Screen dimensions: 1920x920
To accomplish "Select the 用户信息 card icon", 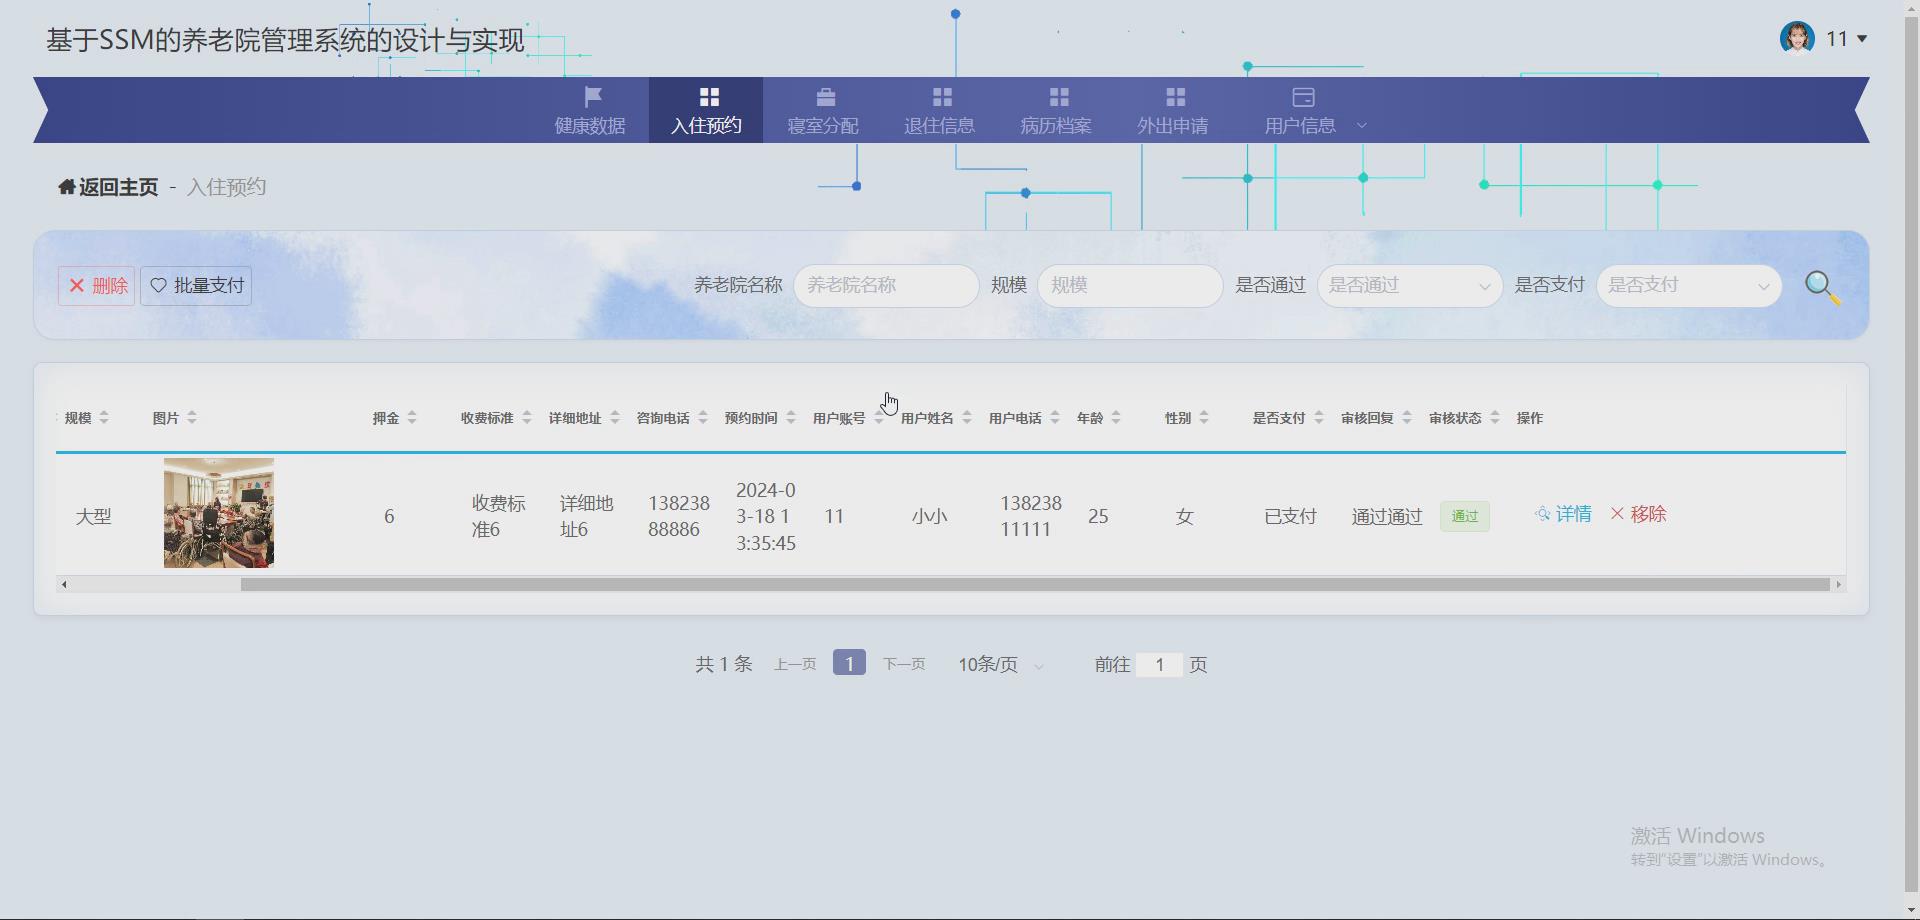I will [1301, 97].
